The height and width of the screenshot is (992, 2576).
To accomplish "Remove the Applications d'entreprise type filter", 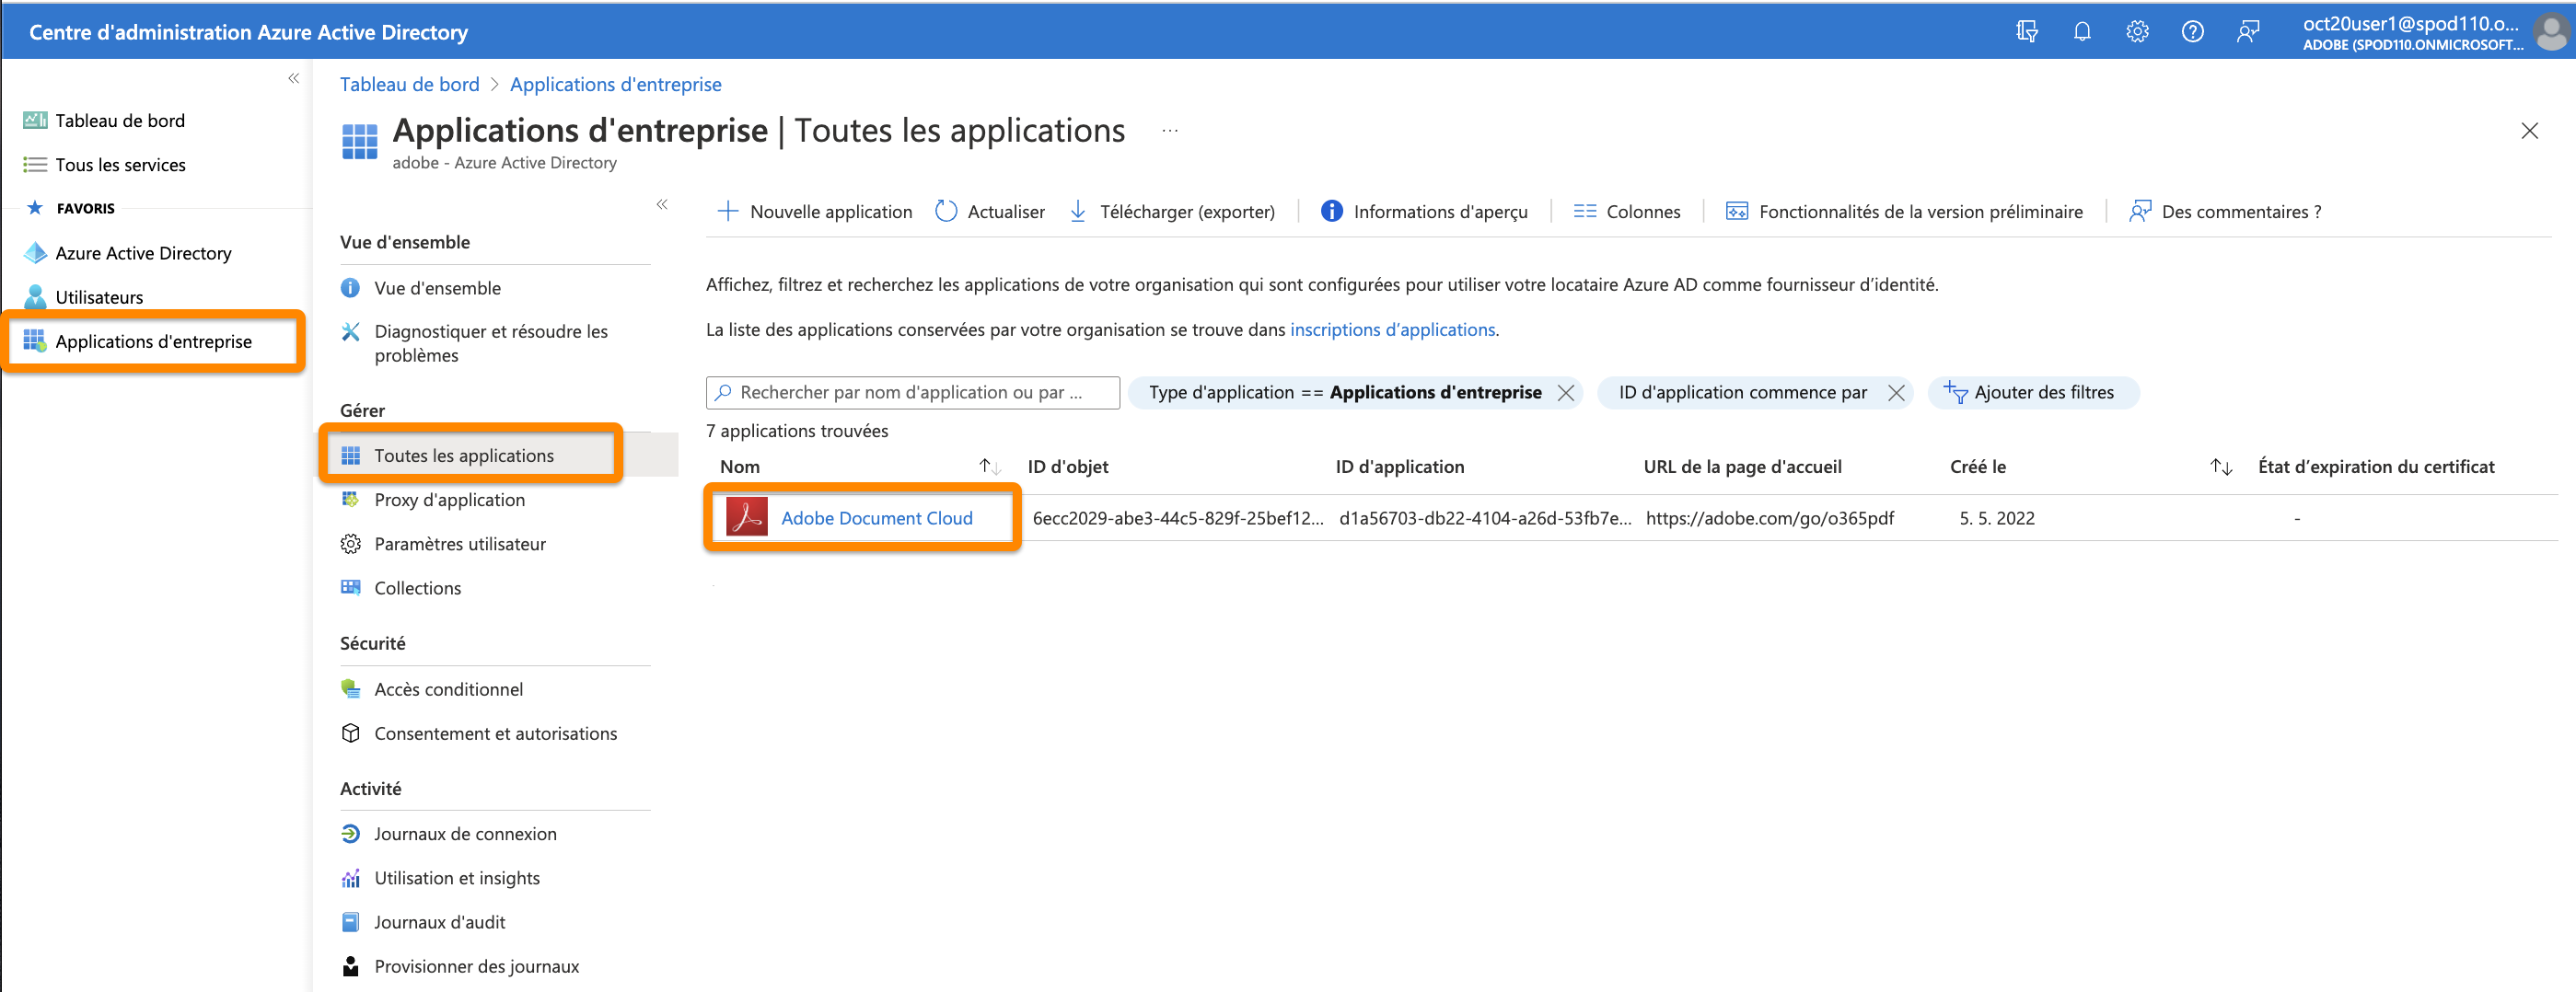I will coord(1566,392).
